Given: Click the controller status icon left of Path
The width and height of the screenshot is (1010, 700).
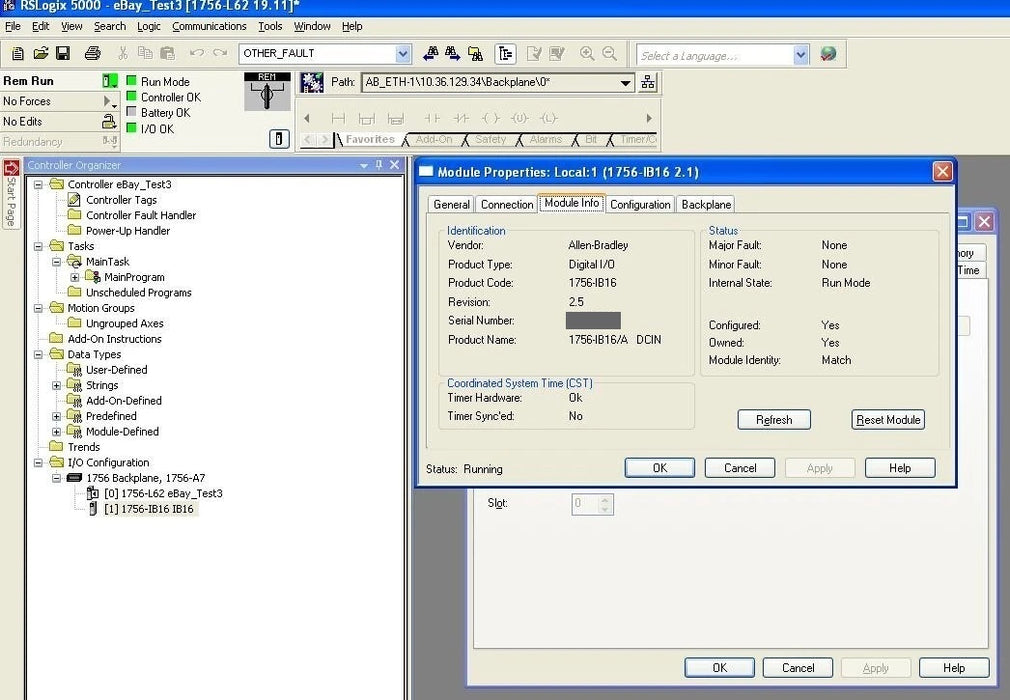Looking at the screenshot, I should (312, 82).
